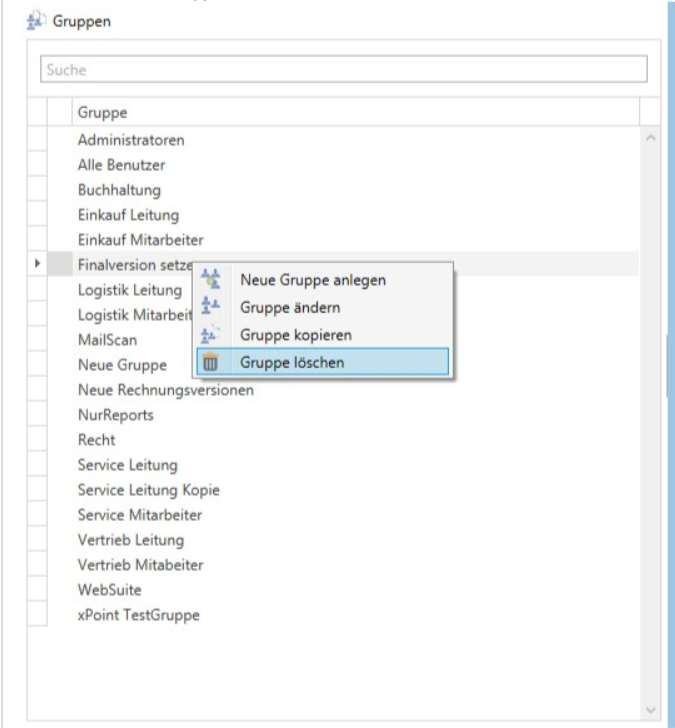Viewport: 675px width, 728px height.
Task: Click into the Suche search field
Action: [344, 70]
